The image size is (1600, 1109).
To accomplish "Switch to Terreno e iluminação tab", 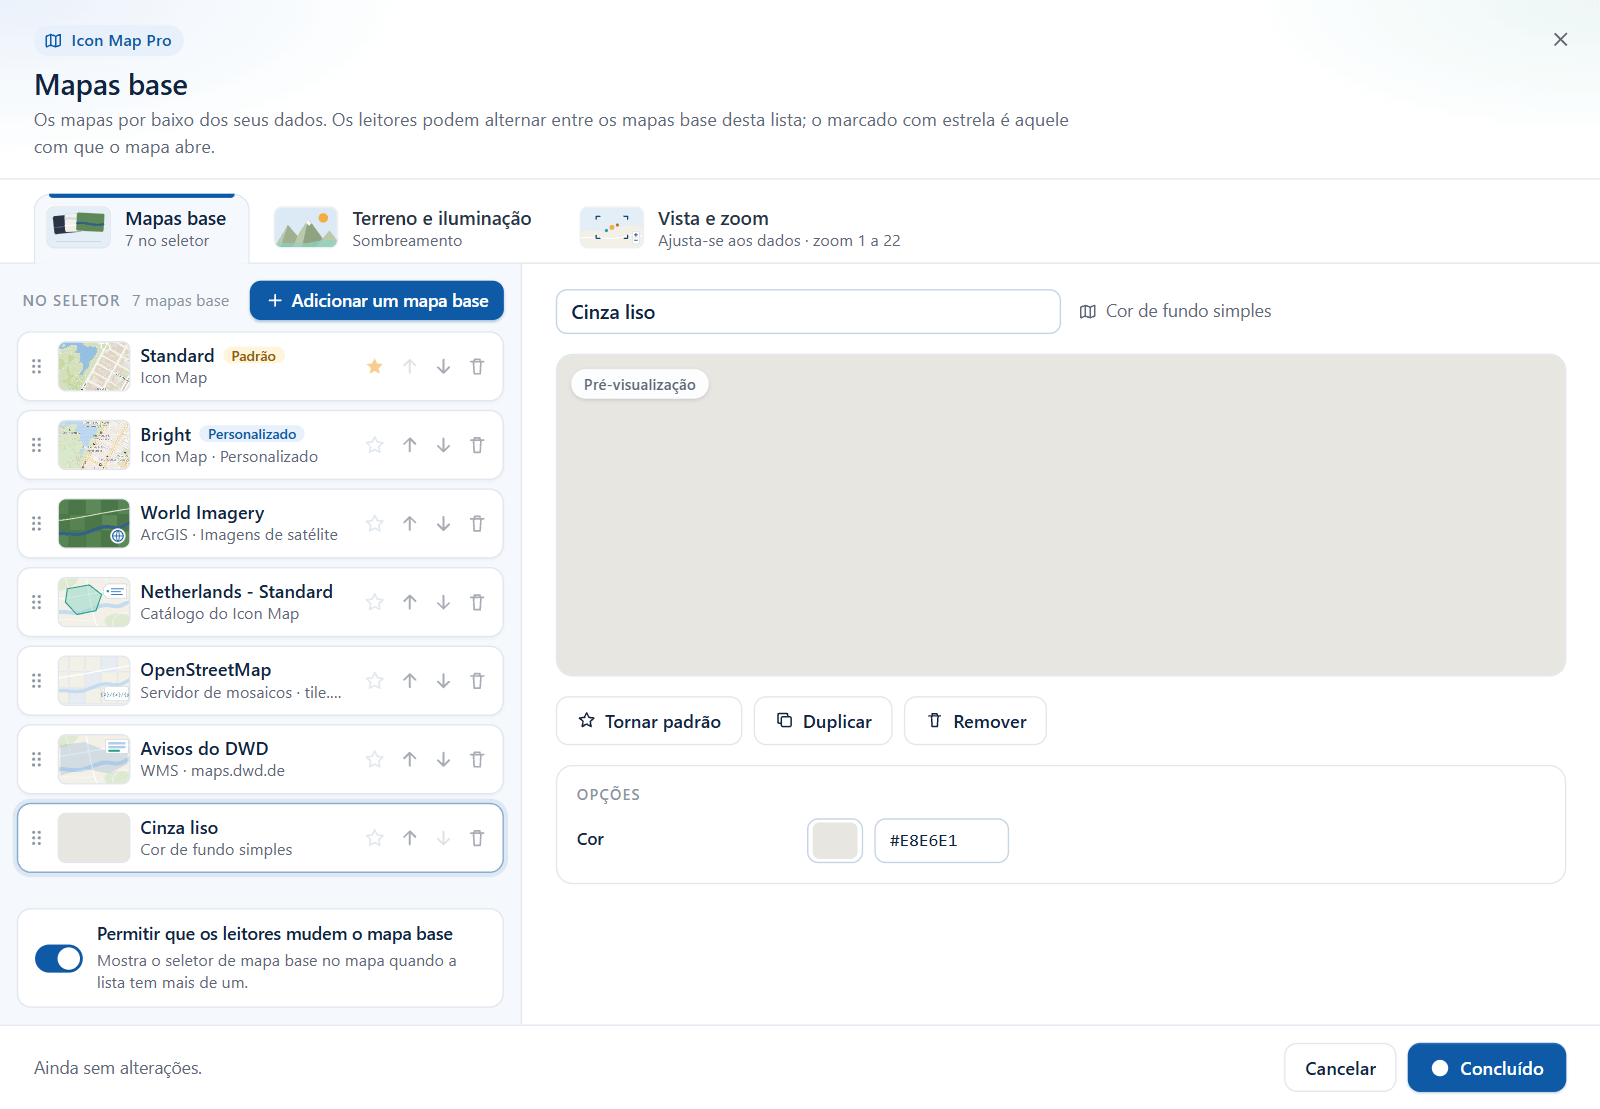I will (403, 229).
